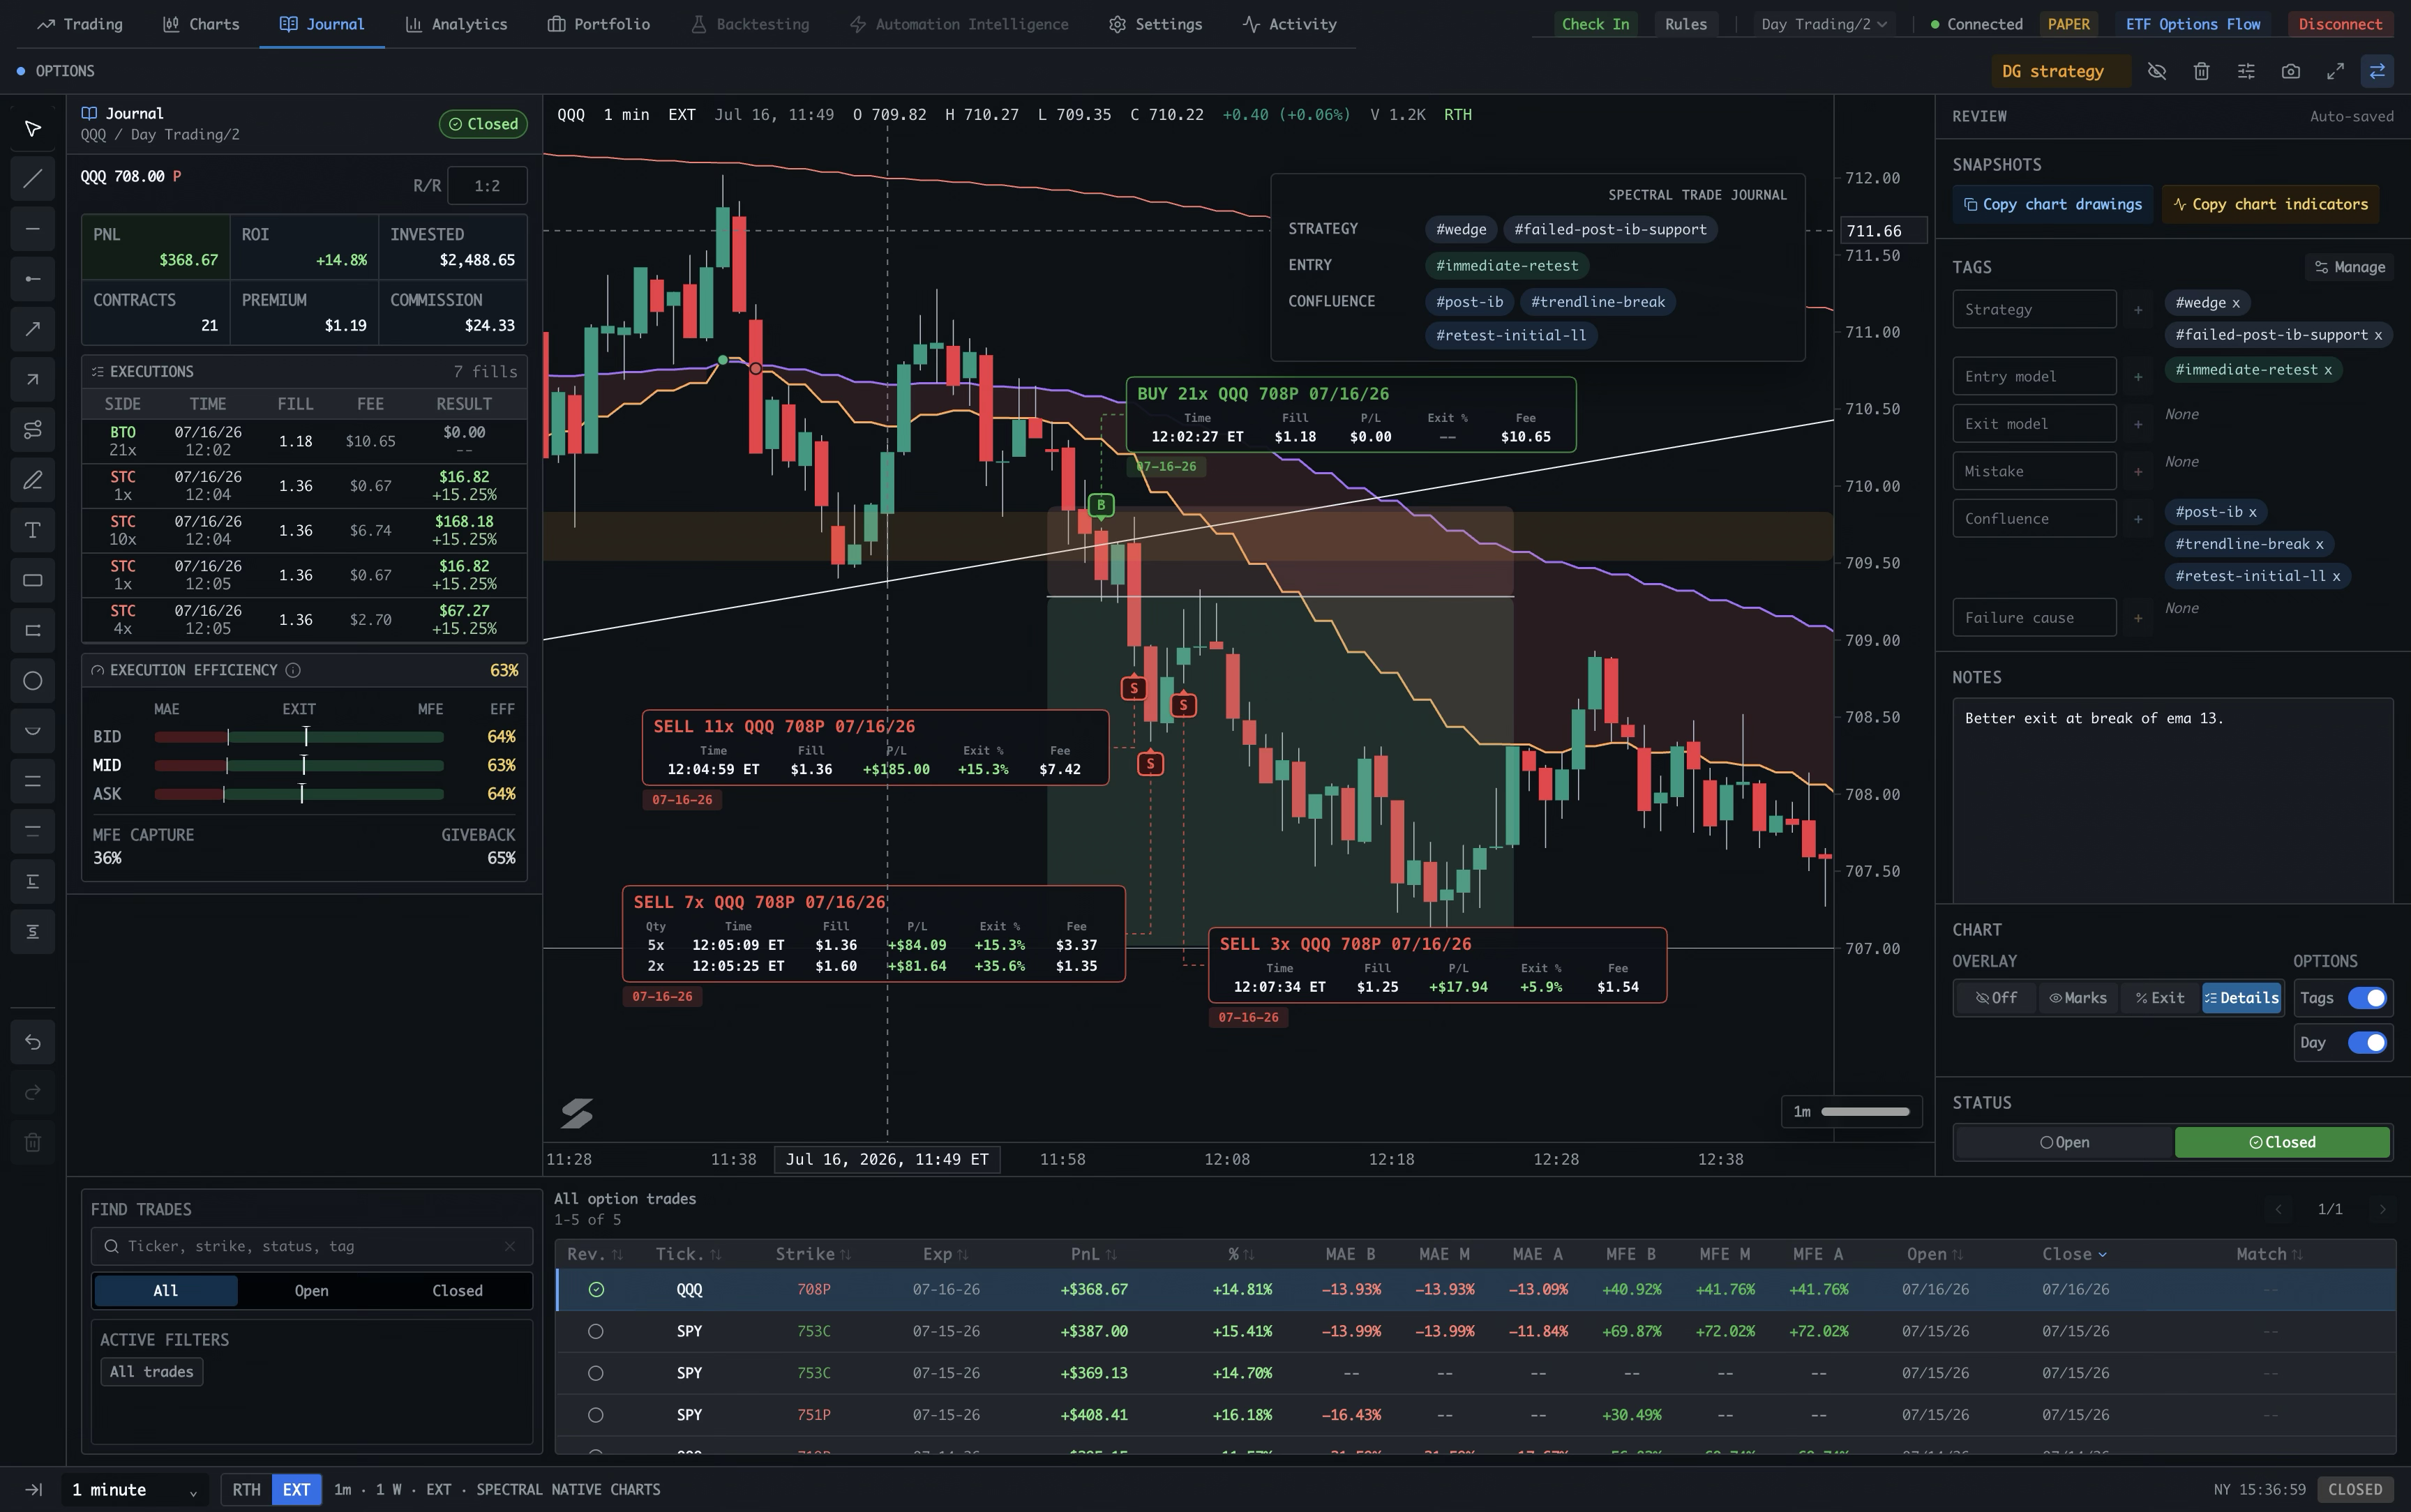The image size is (2411, 1512).
Task: Open Manage tags
Action: pyautogui.click(x=2350, y=267)
